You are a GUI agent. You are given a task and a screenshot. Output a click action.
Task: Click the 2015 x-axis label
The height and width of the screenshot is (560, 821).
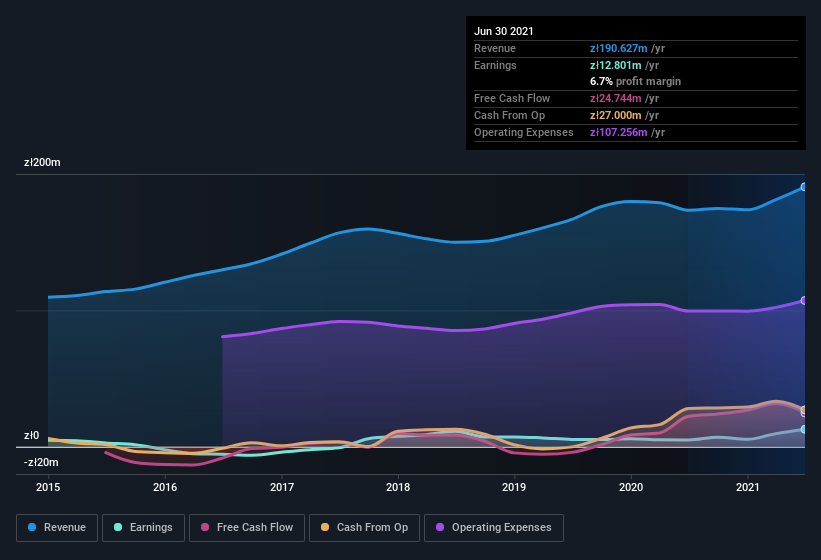pyautogui.click(x=48, y=487)
